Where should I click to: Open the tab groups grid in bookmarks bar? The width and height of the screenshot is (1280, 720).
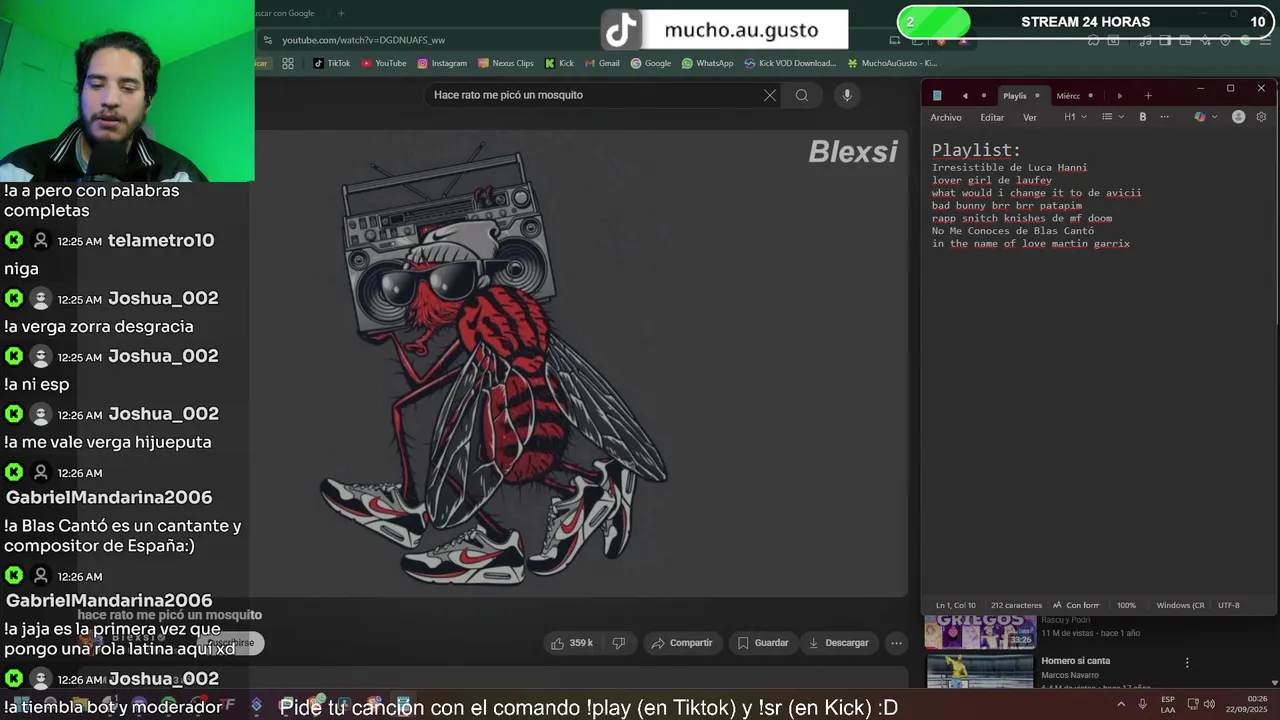click(288, 63)
